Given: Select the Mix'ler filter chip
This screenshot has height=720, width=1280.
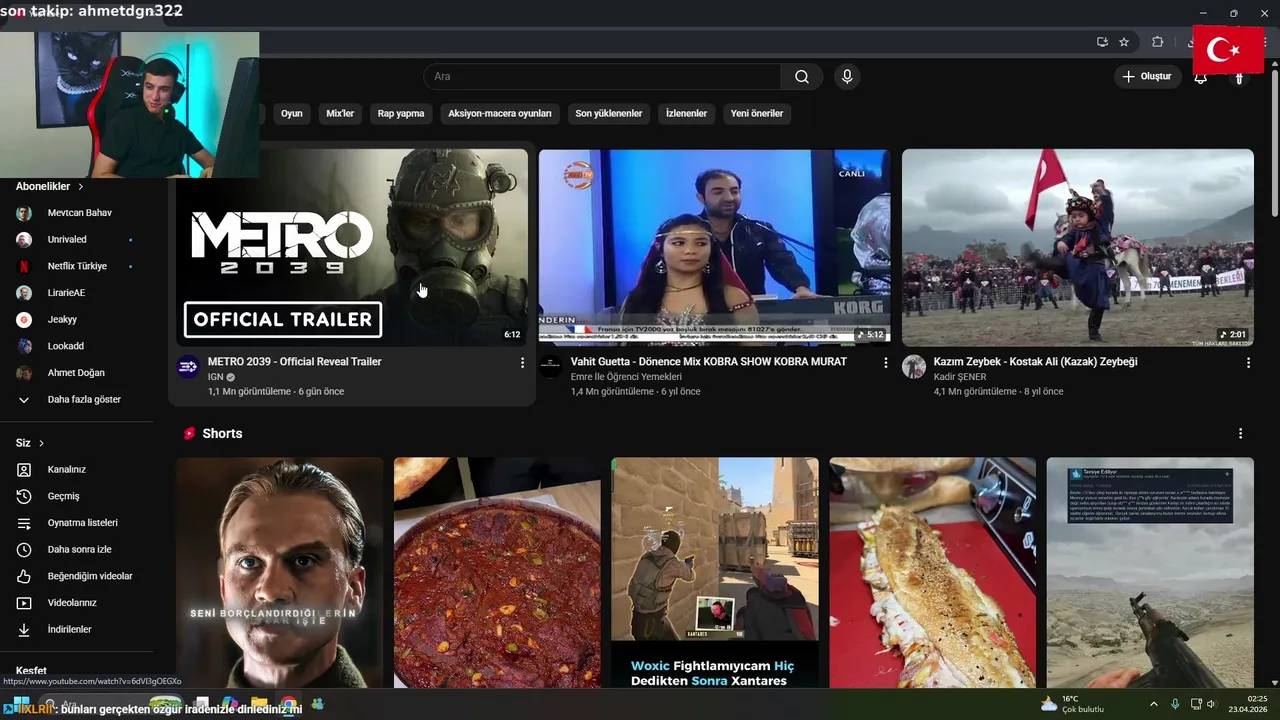Looking at the screenshot, I should (x=340, y=114).
